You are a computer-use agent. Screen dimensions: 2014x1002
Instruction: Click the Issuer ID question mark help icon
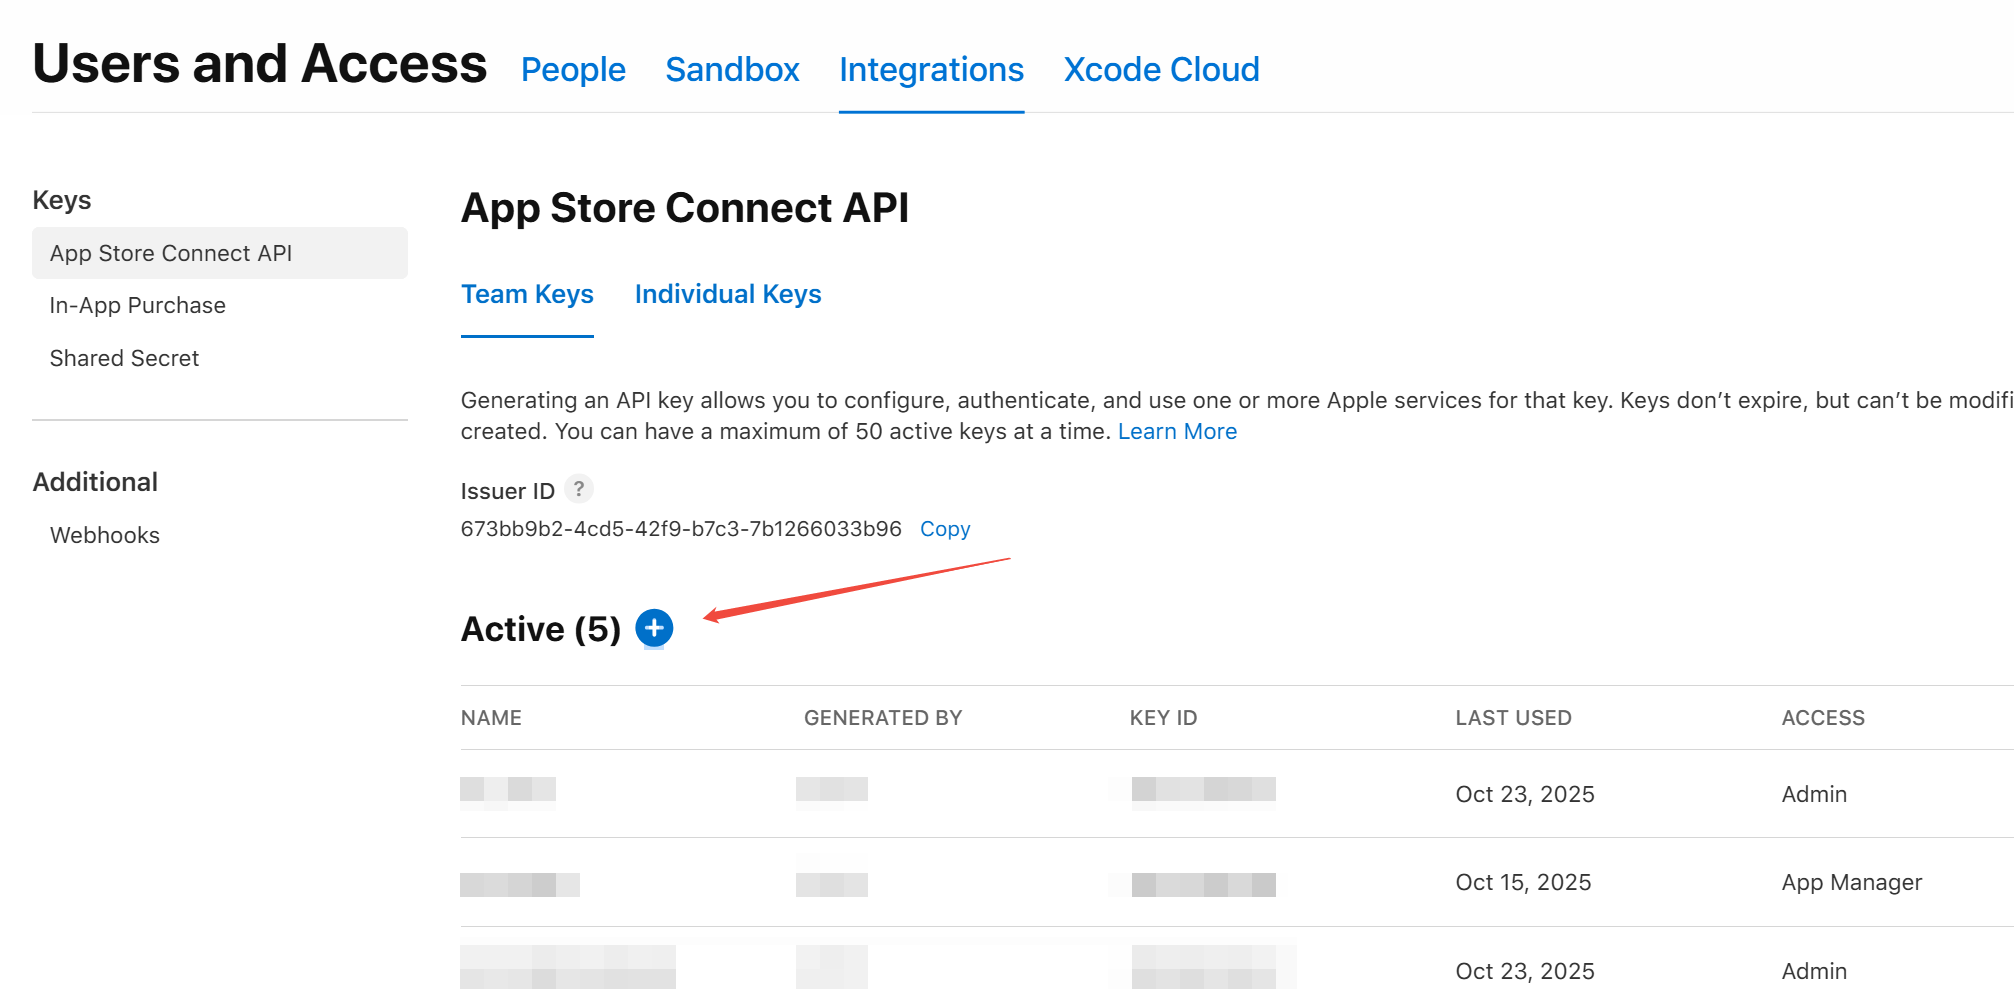pos(578,489)
